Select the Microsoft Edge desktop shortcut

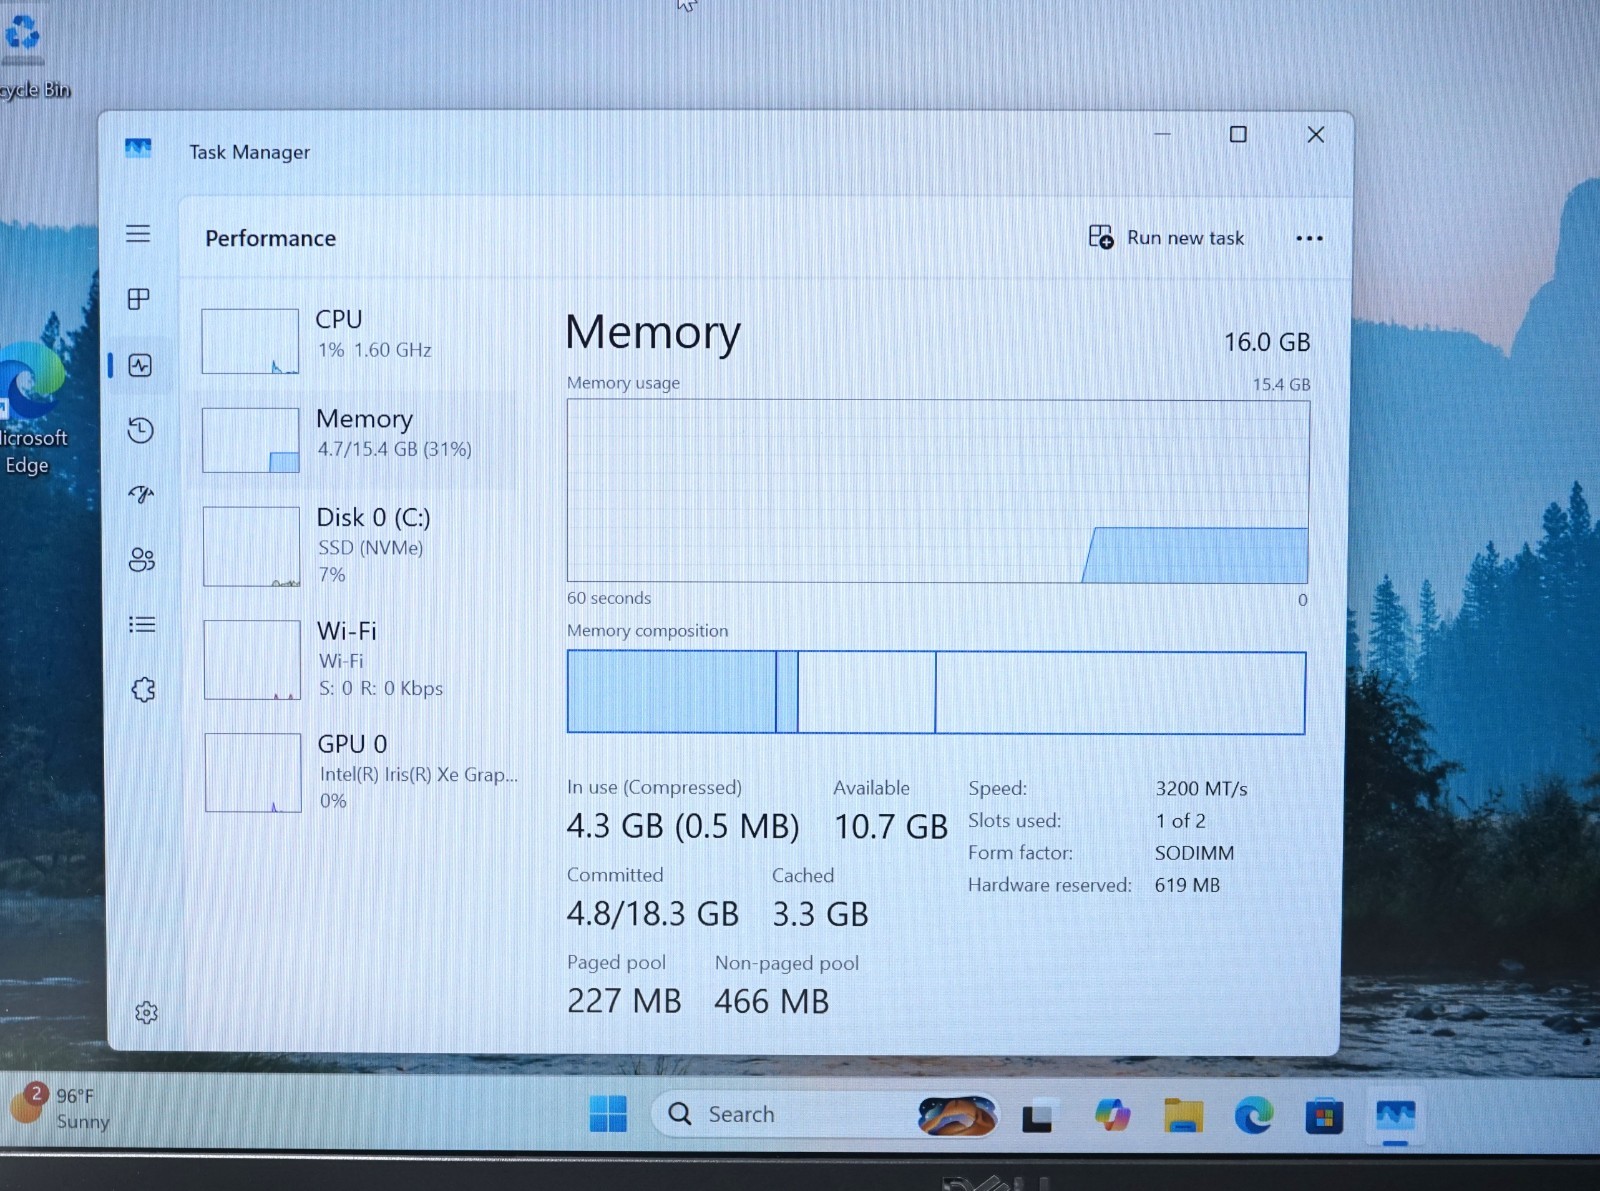point(32,410)
